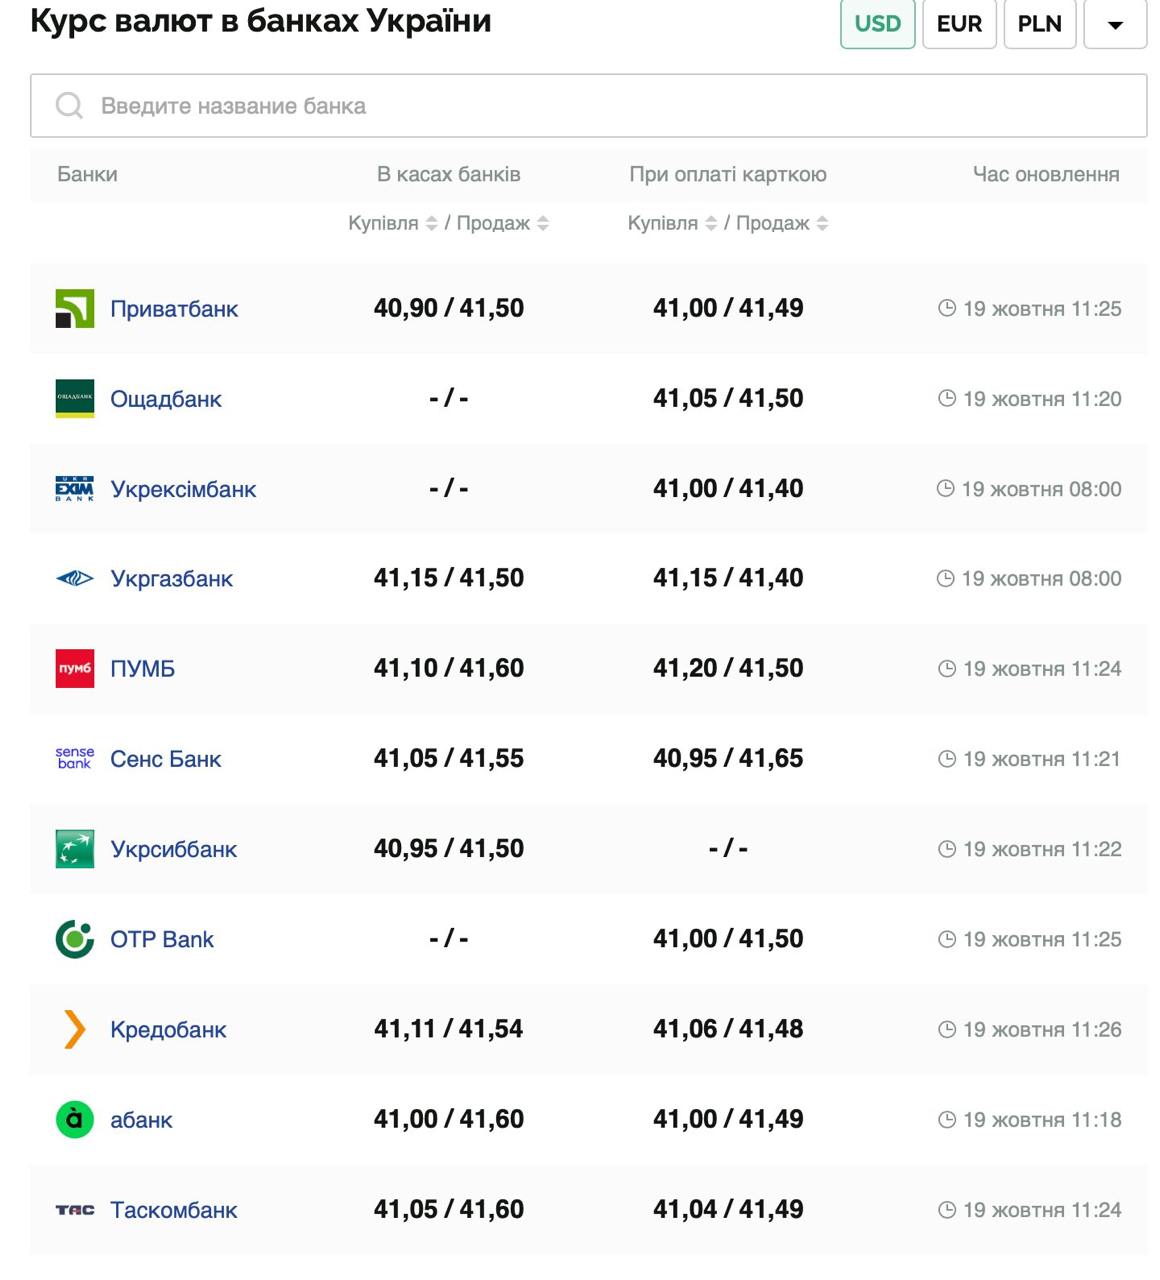
Task: Click the Sense Bank logo icon
Action: pos(74,758)
